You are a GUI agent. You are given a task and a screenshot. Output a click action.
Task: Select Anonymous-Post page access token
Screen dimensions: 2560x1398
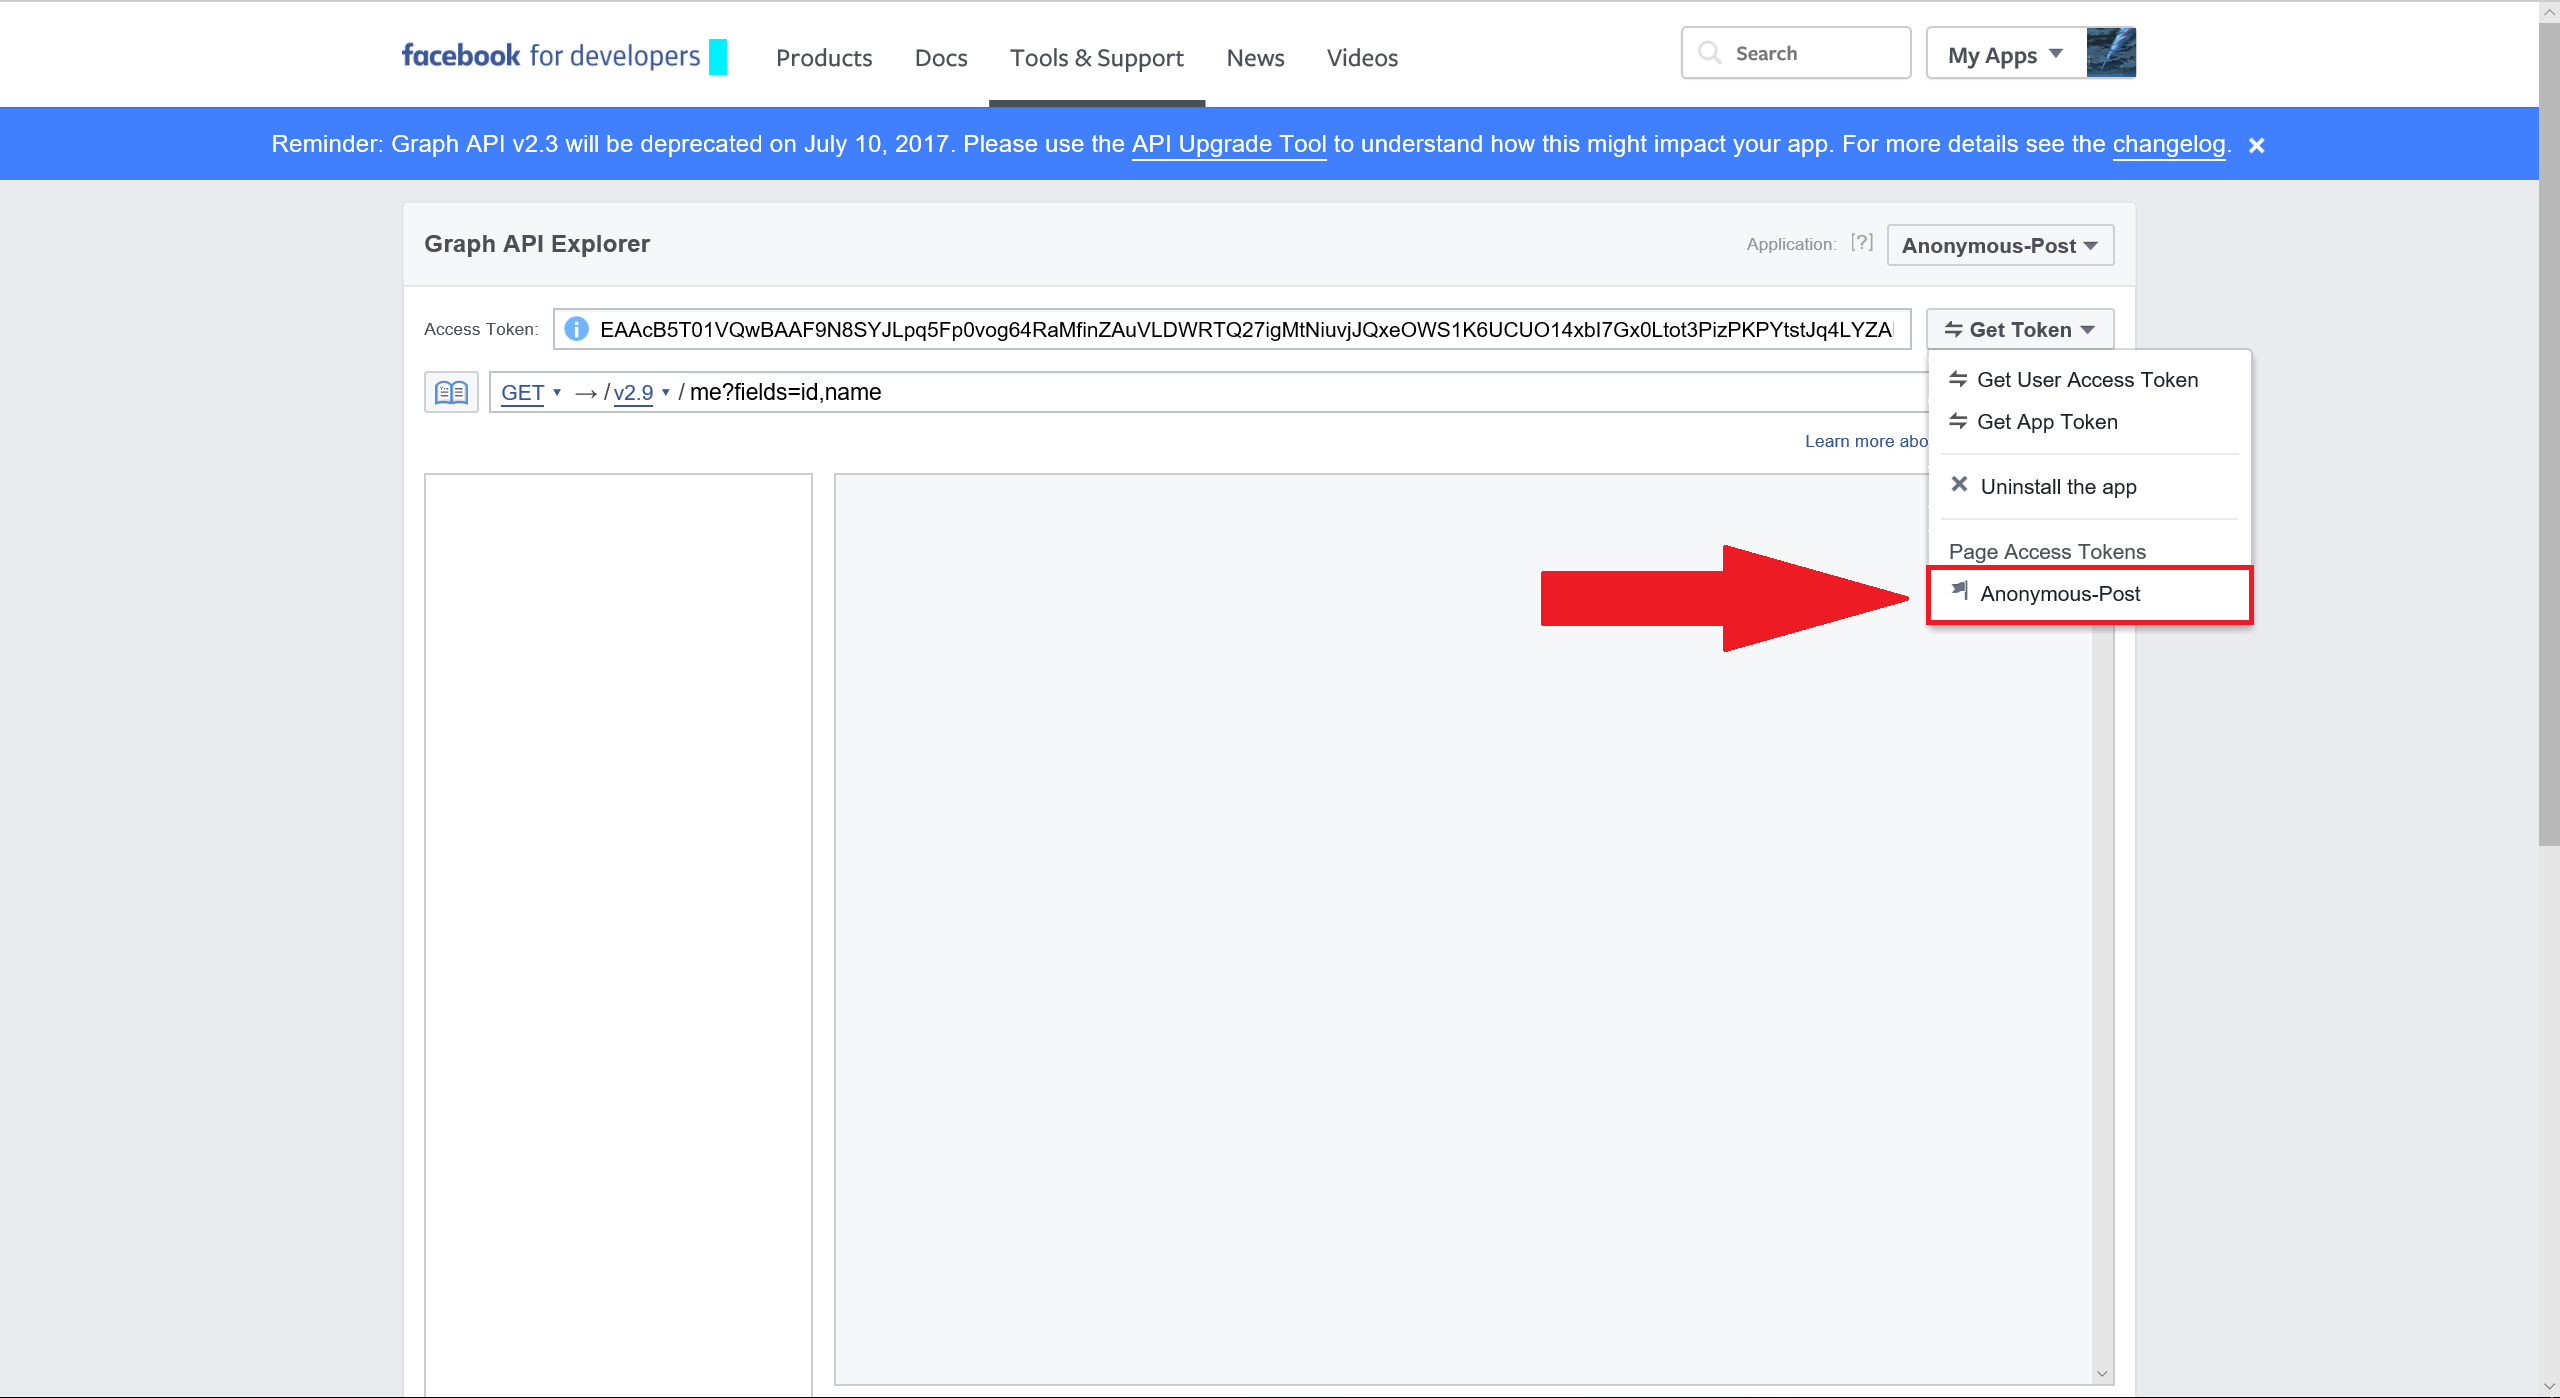tap(2059, 594)
